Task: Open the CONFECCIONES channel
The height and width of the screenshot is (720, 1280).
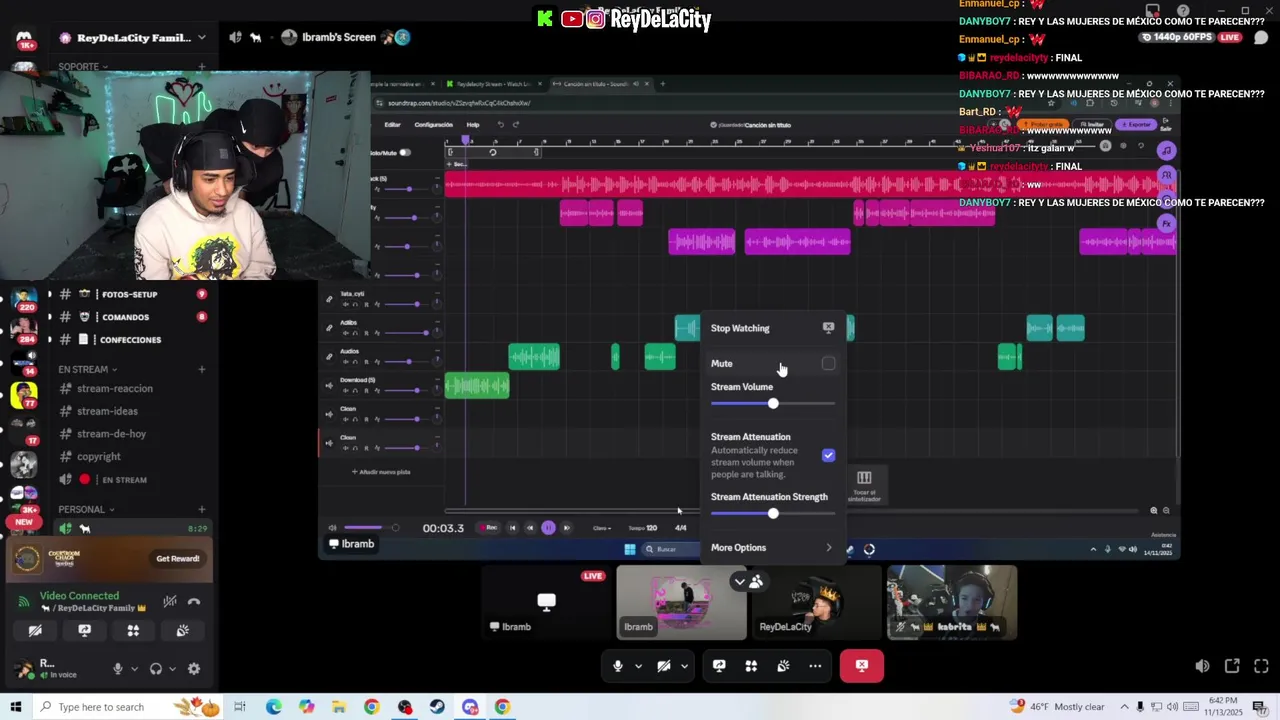Action: (130, 340)
